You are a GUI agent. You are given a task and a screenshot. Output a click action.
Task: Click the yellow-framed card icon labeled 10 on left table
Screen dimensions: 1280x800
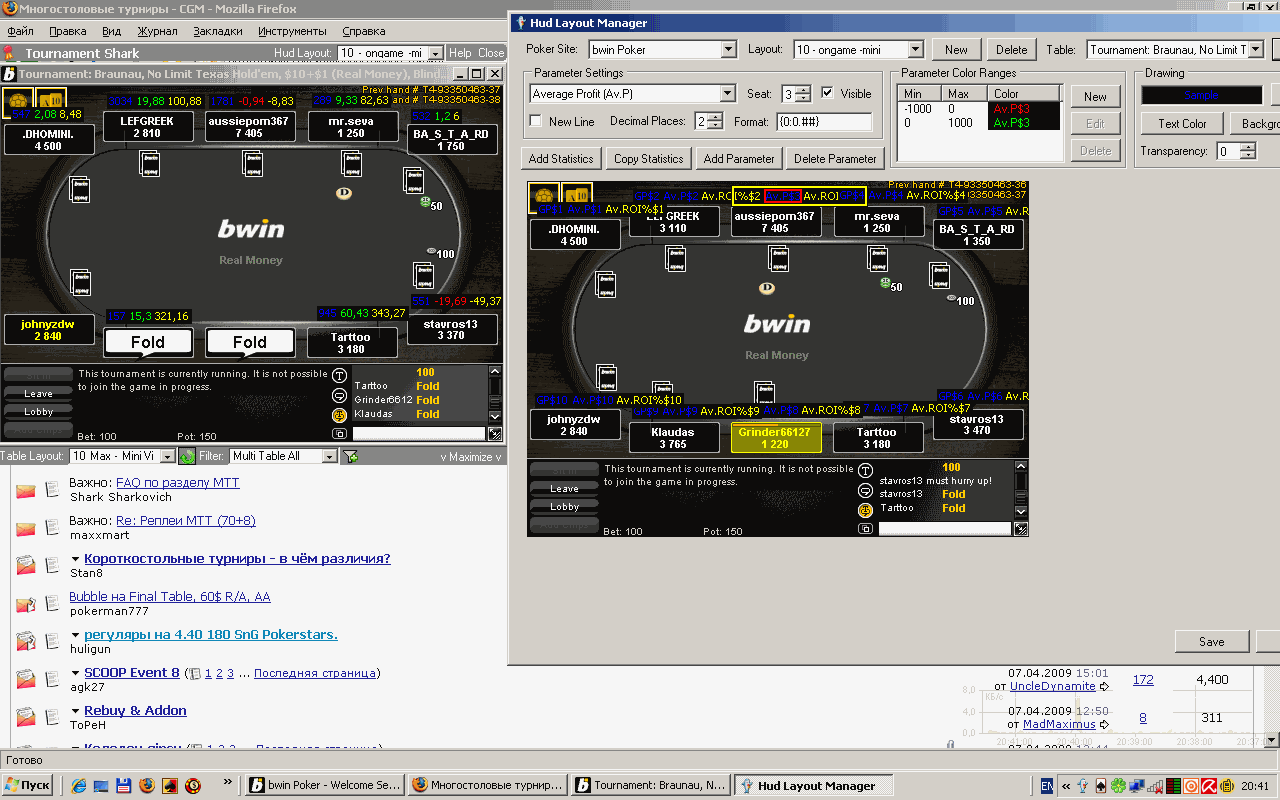click(x=50, y=98)
